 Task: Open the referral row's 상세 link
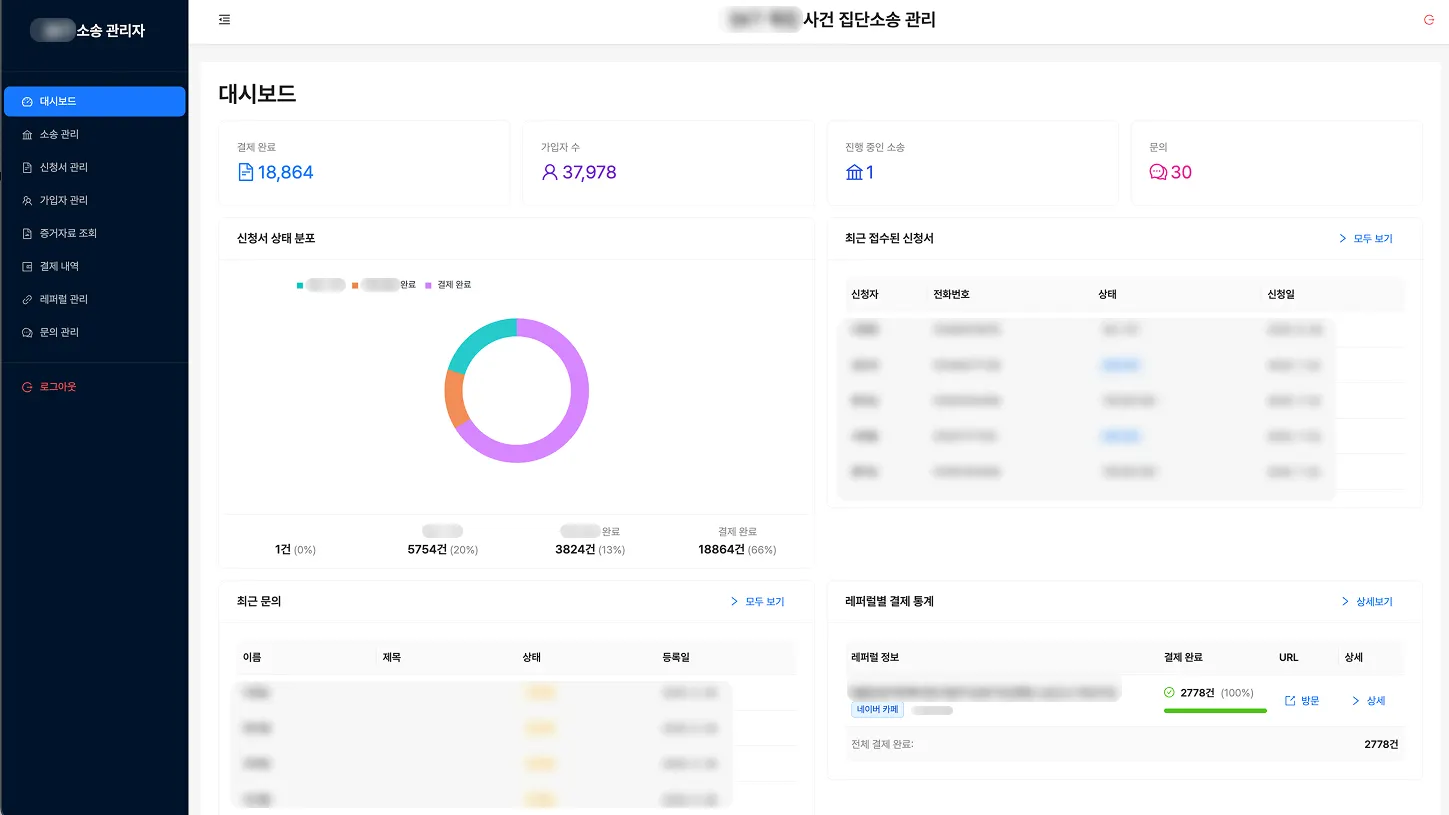click(1368, 701)
